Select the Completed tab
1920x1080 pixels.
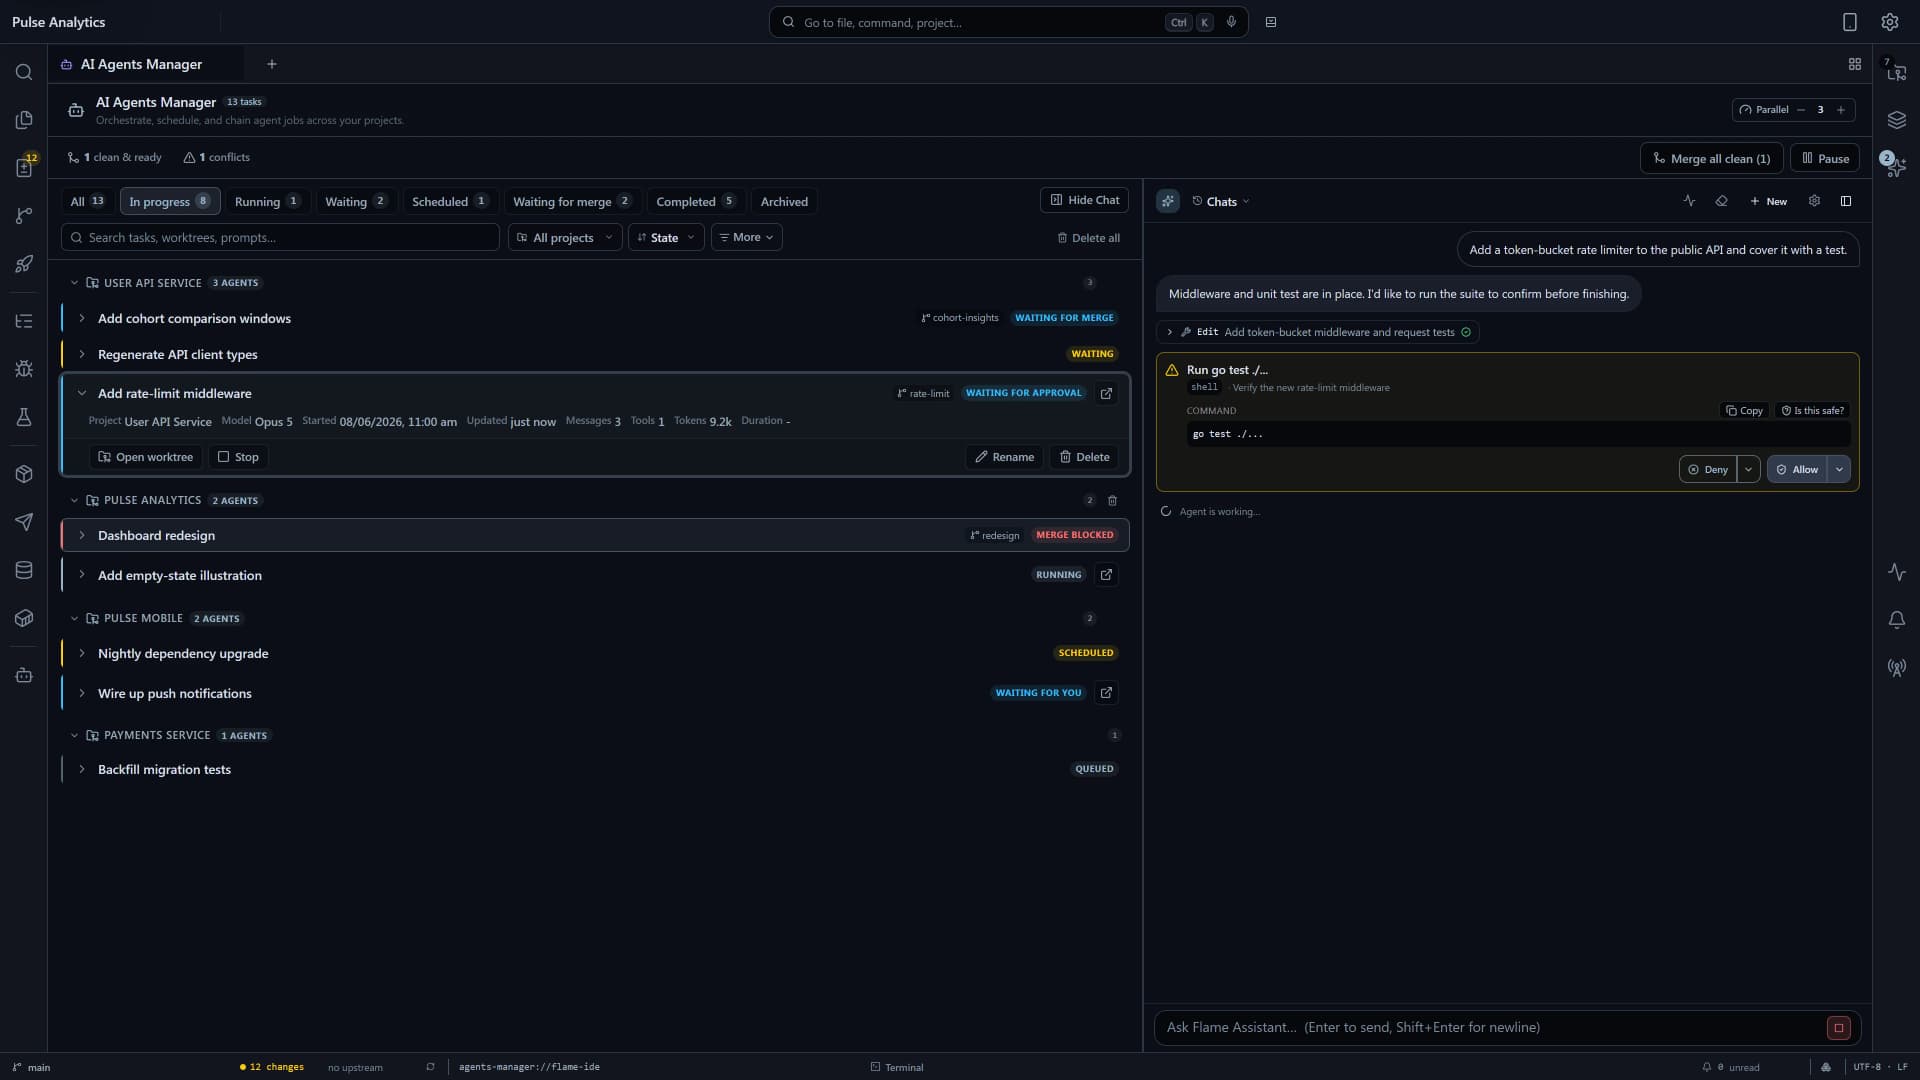click(x=696, y=201)
